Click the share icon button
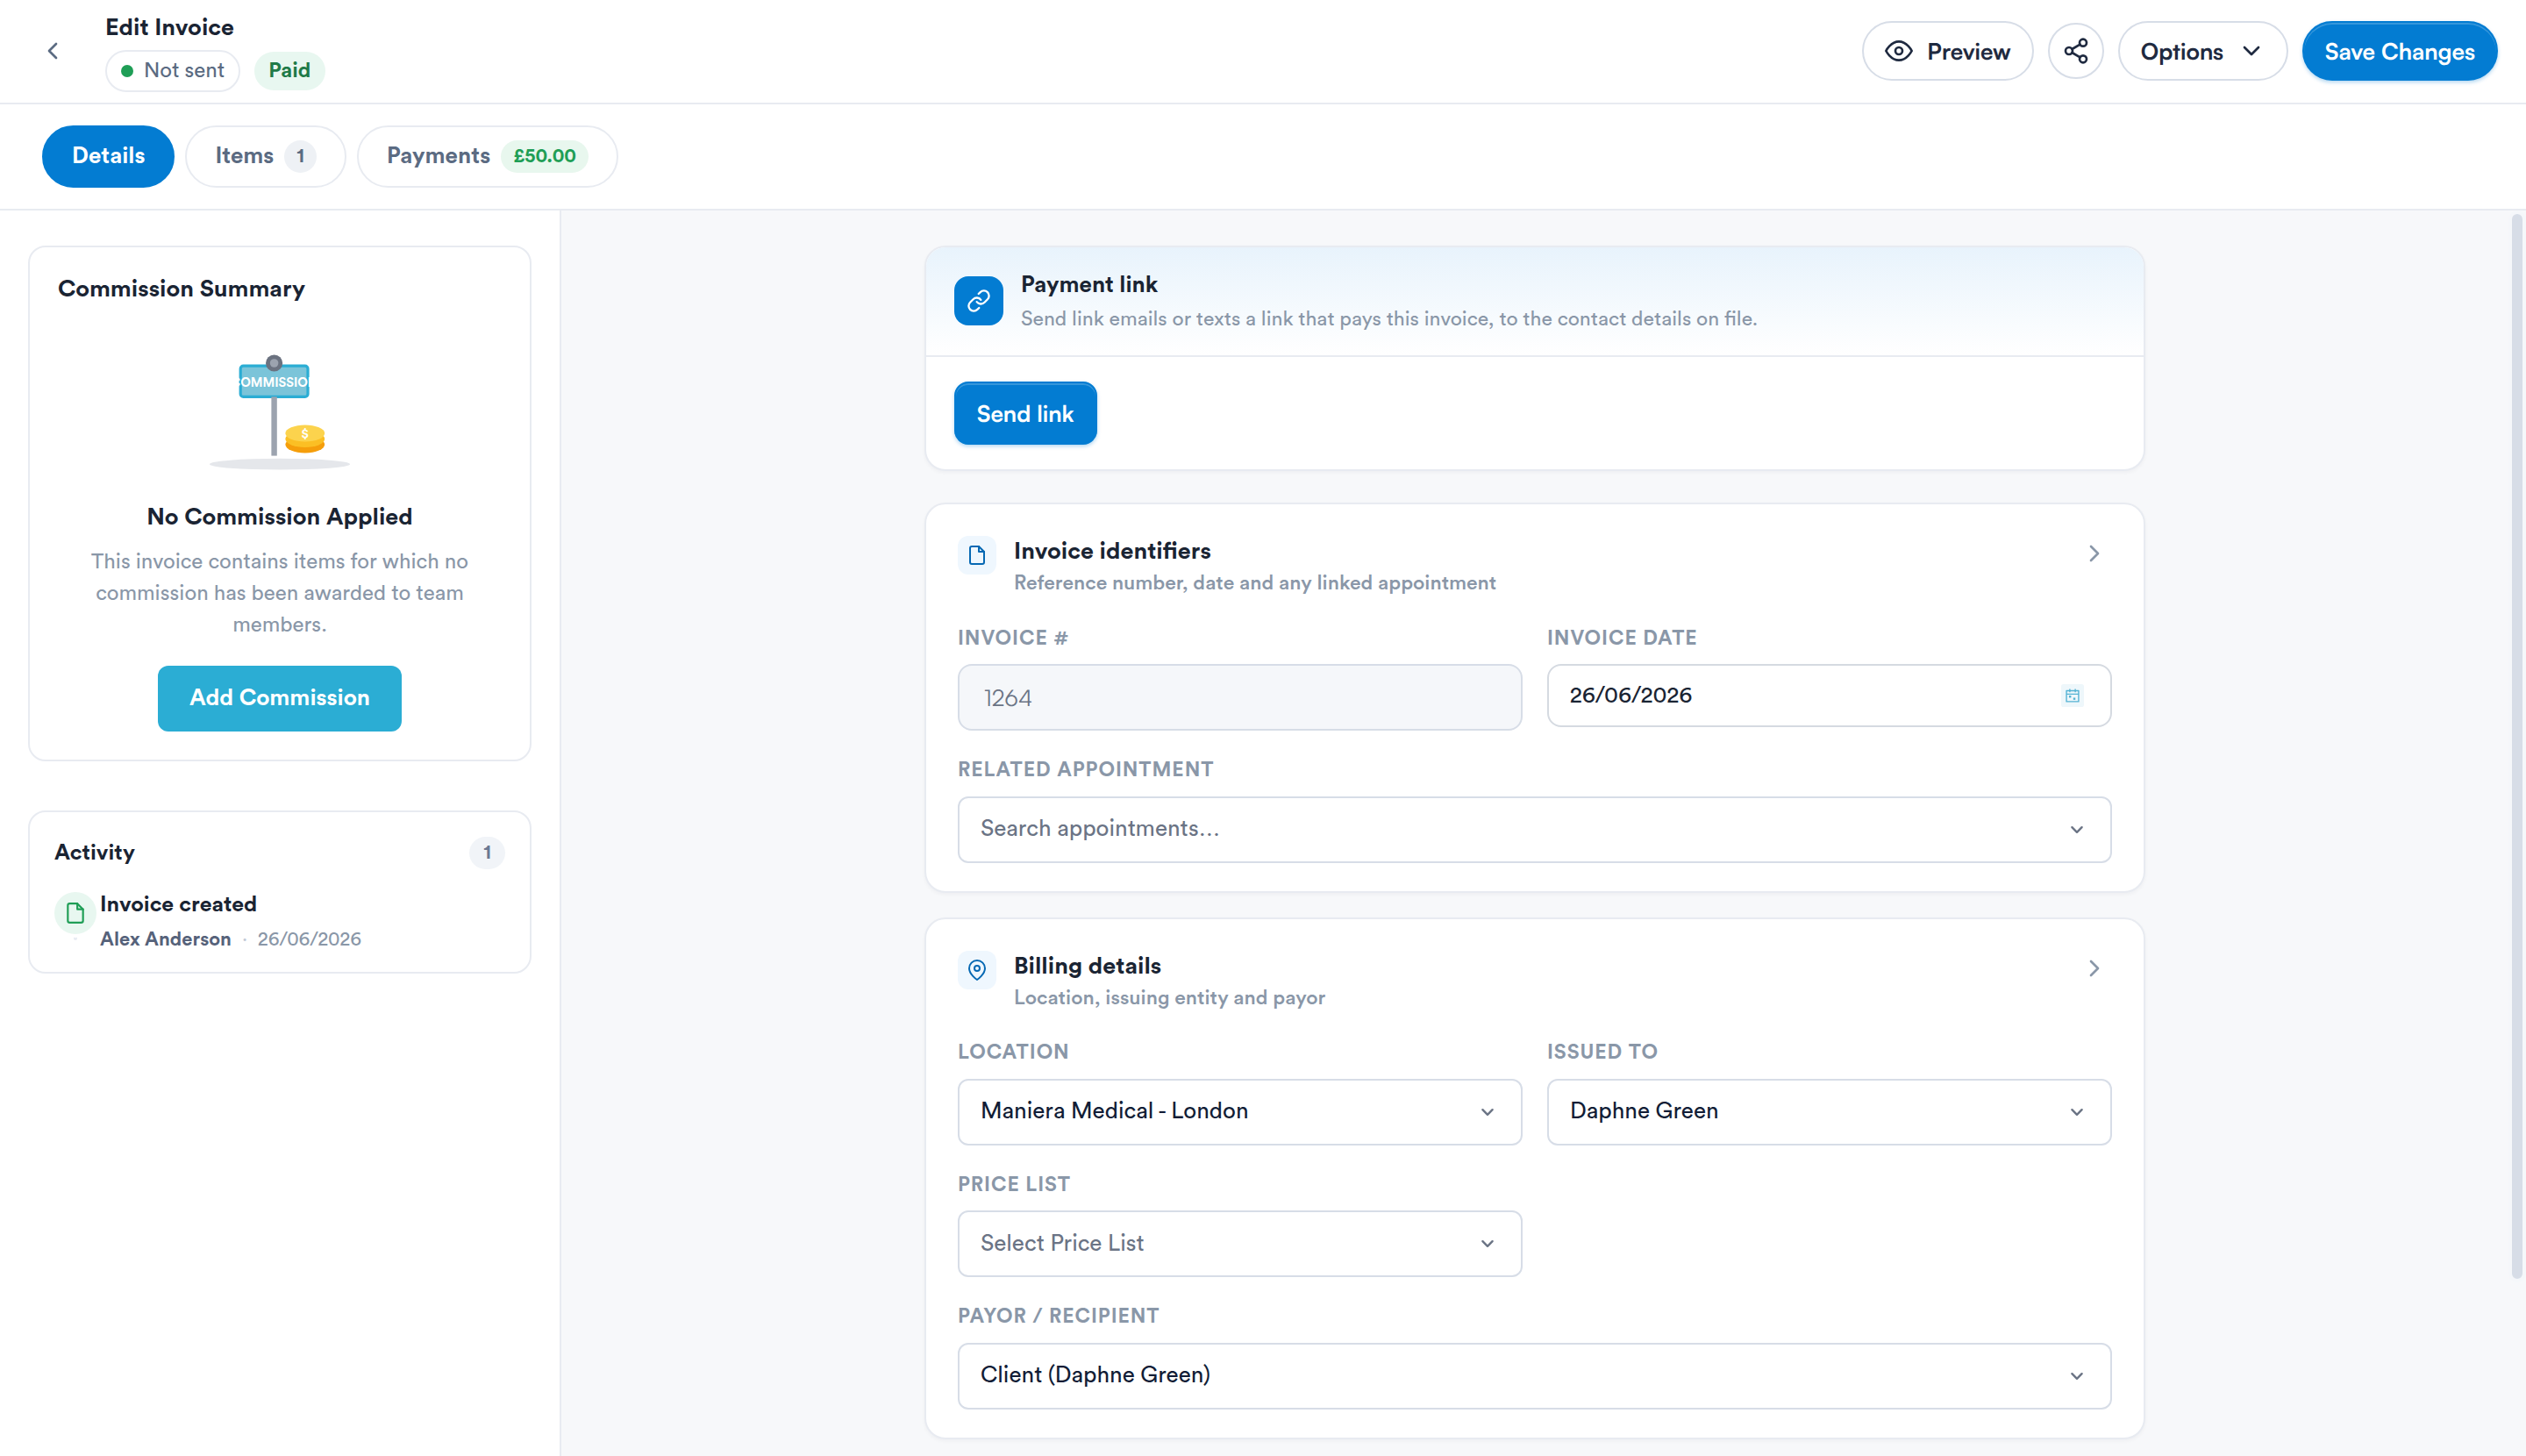The height and width of the screenshot is (1456, 2526). pyautogui.click(x=2075, y=51)
